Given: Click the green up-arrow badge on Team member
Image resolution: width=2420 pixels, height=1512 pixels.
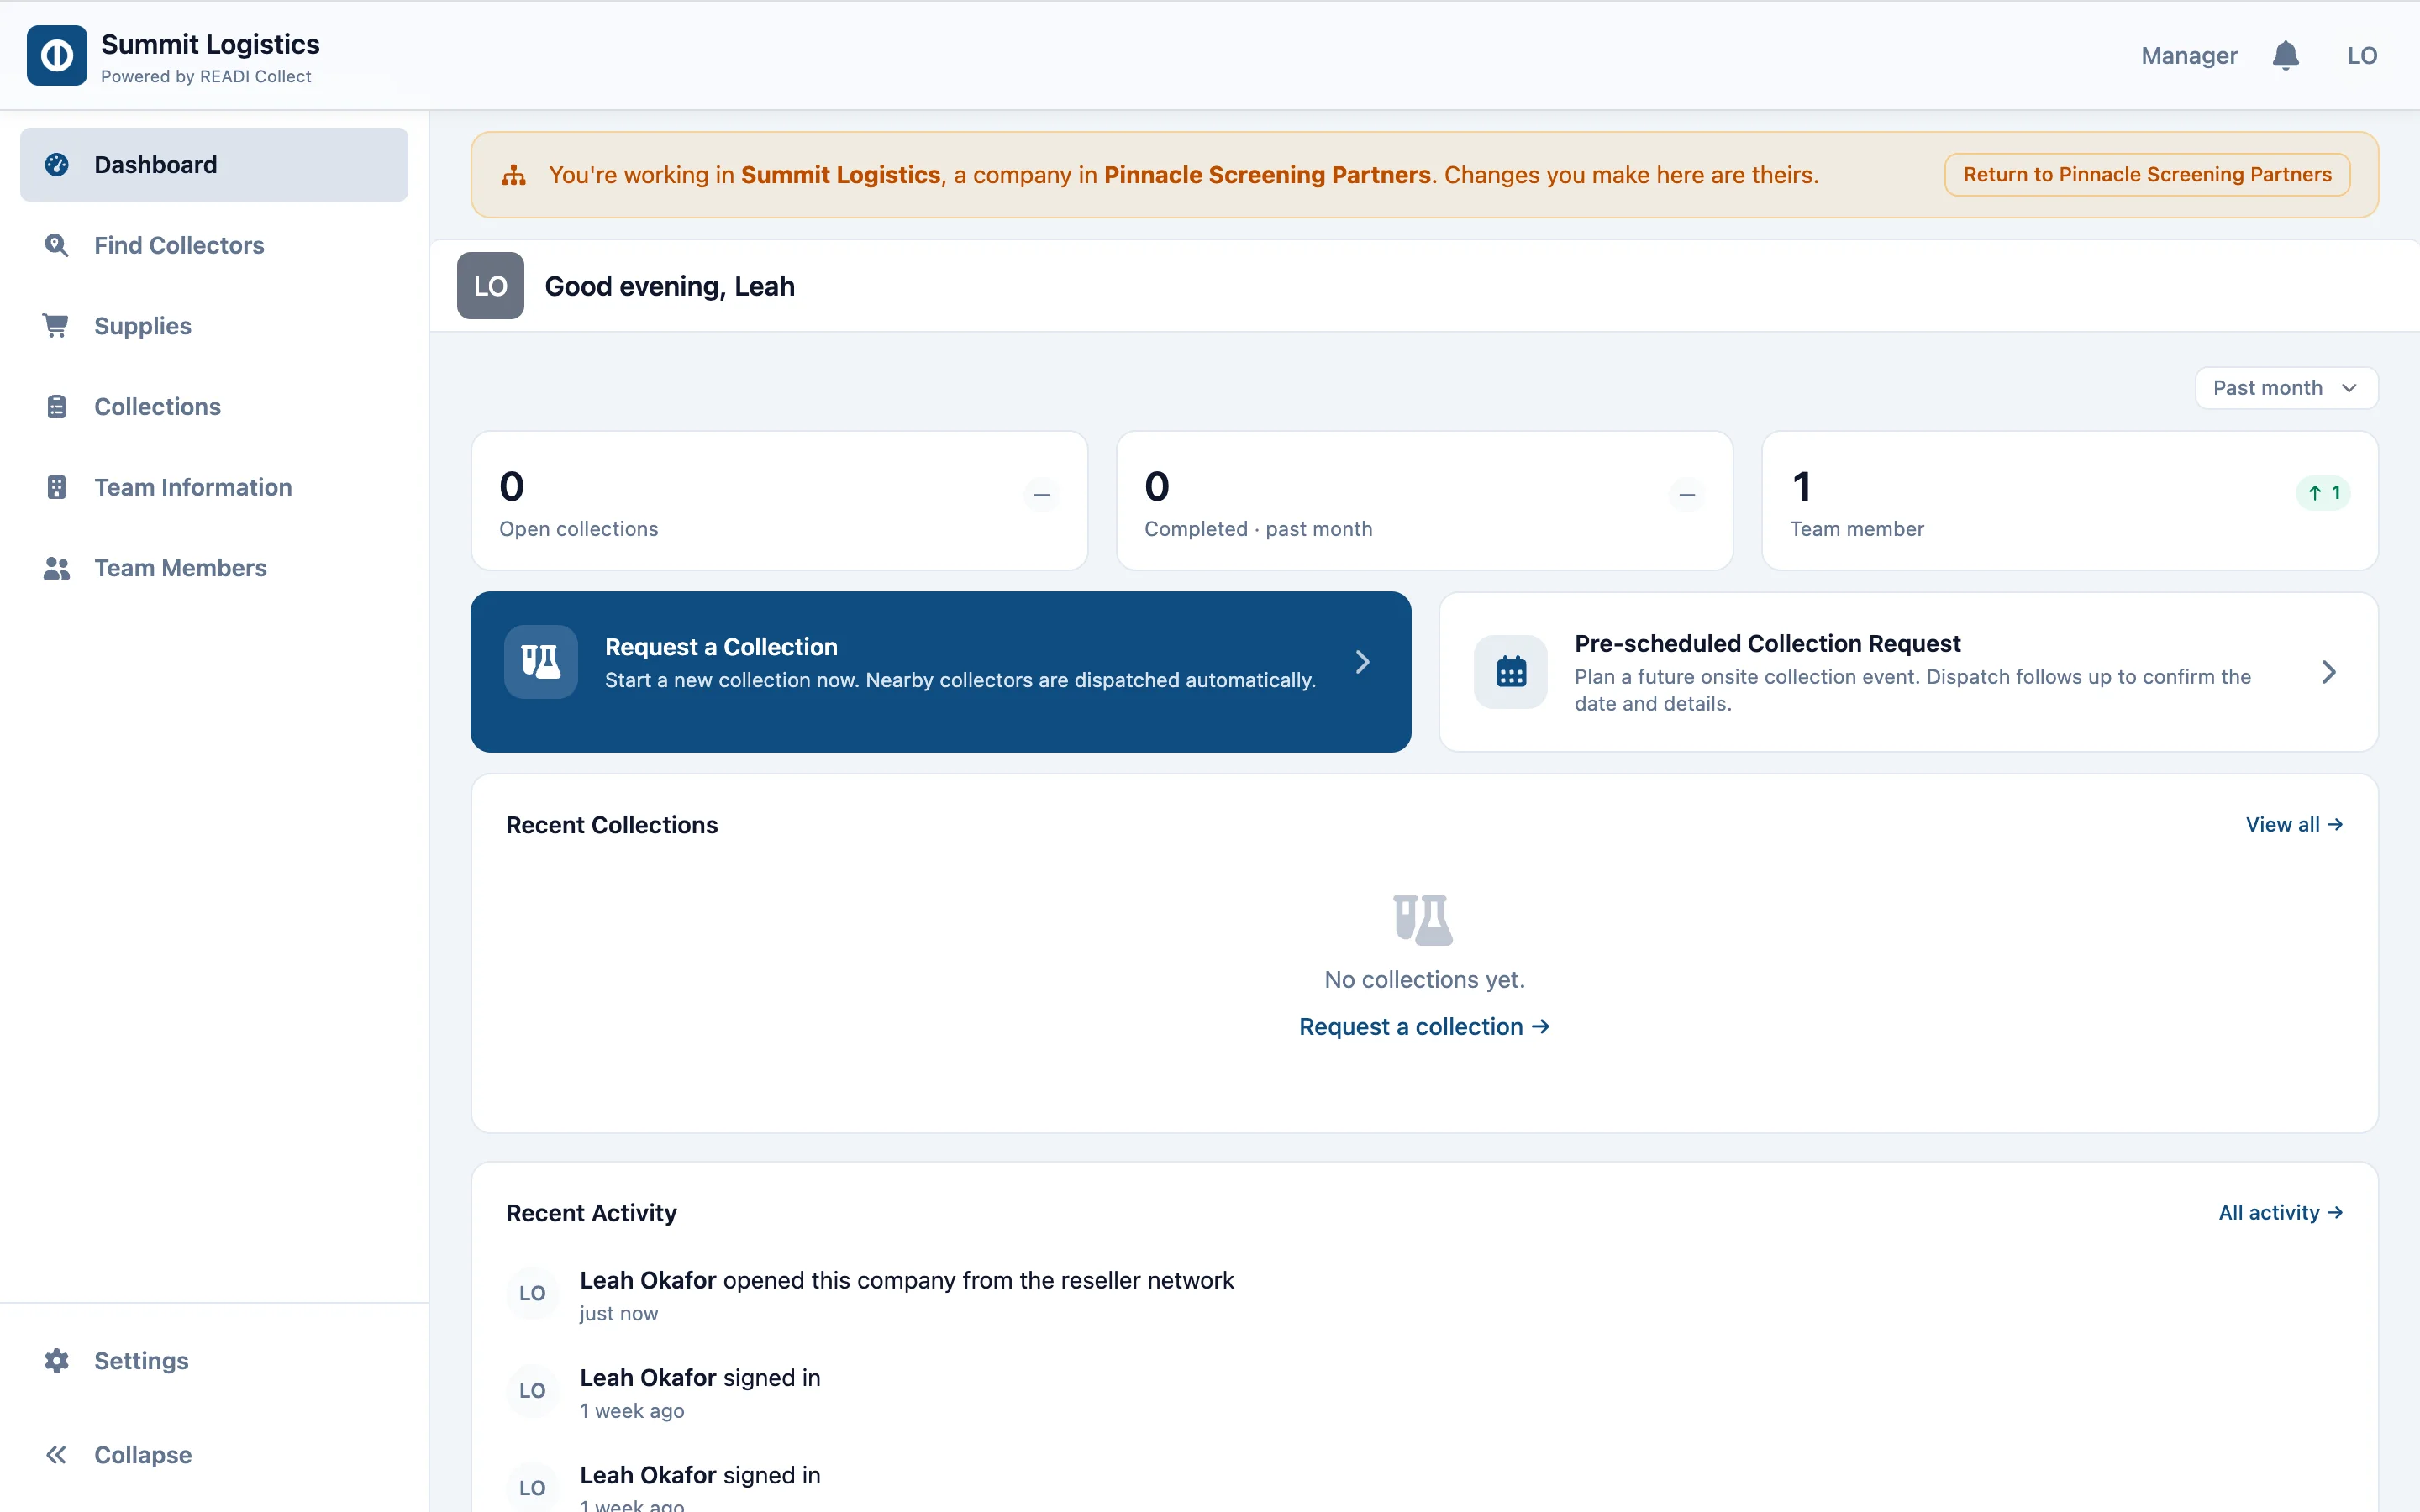Looking at the screenshot, I should (x=2323, y=492).
